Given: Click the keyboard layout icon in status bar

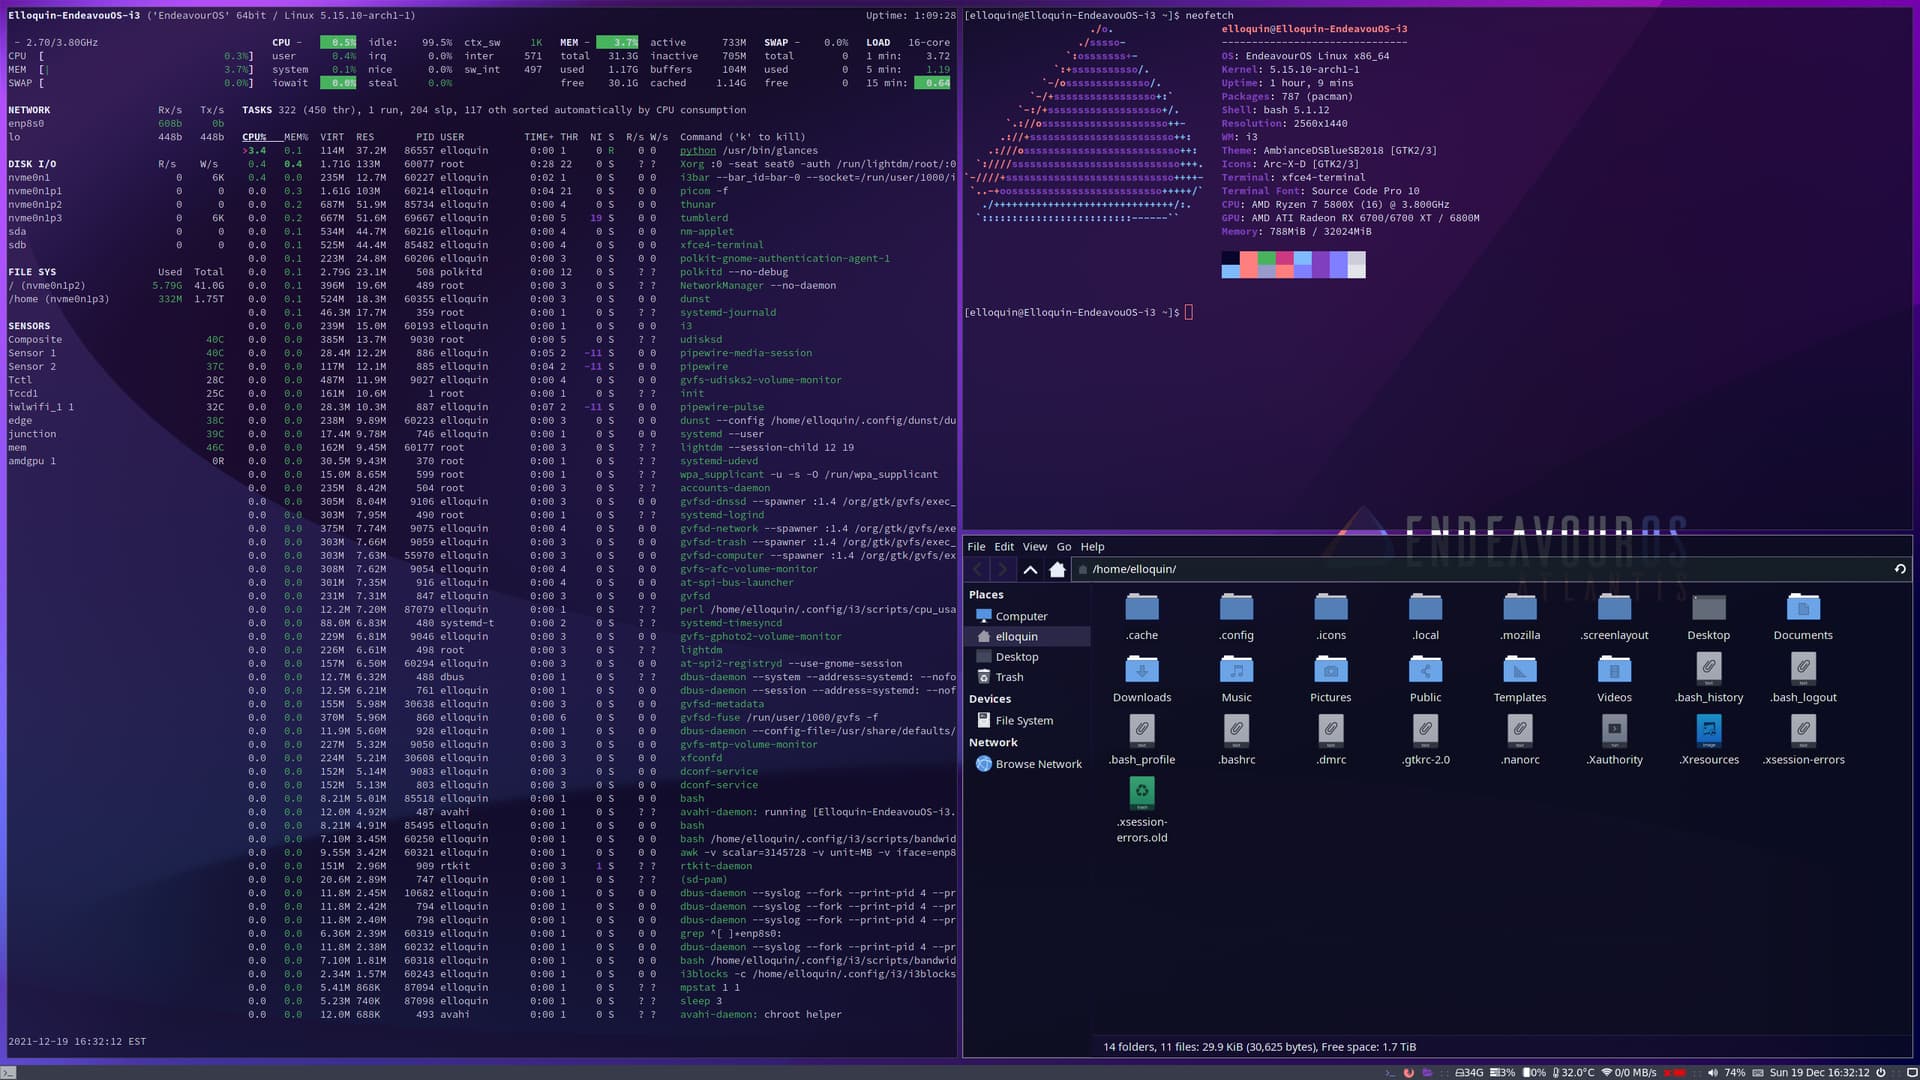Looking at the screenshot, I should point(1757,1073).
